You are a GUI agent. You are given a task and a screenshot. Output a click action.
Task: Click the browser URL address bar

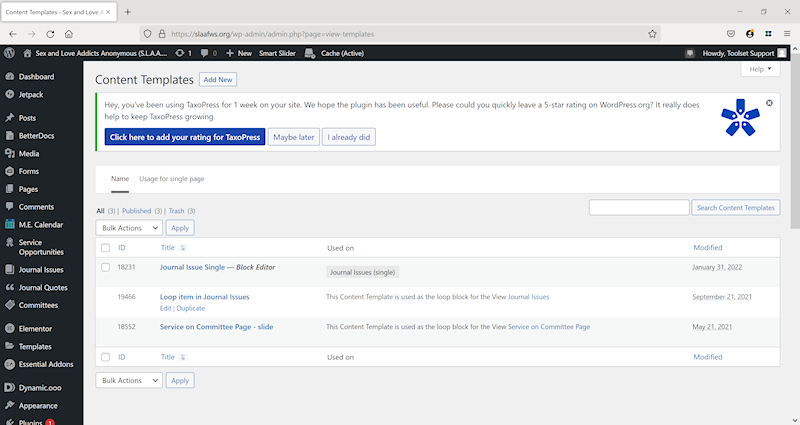(x=400, y=34)
